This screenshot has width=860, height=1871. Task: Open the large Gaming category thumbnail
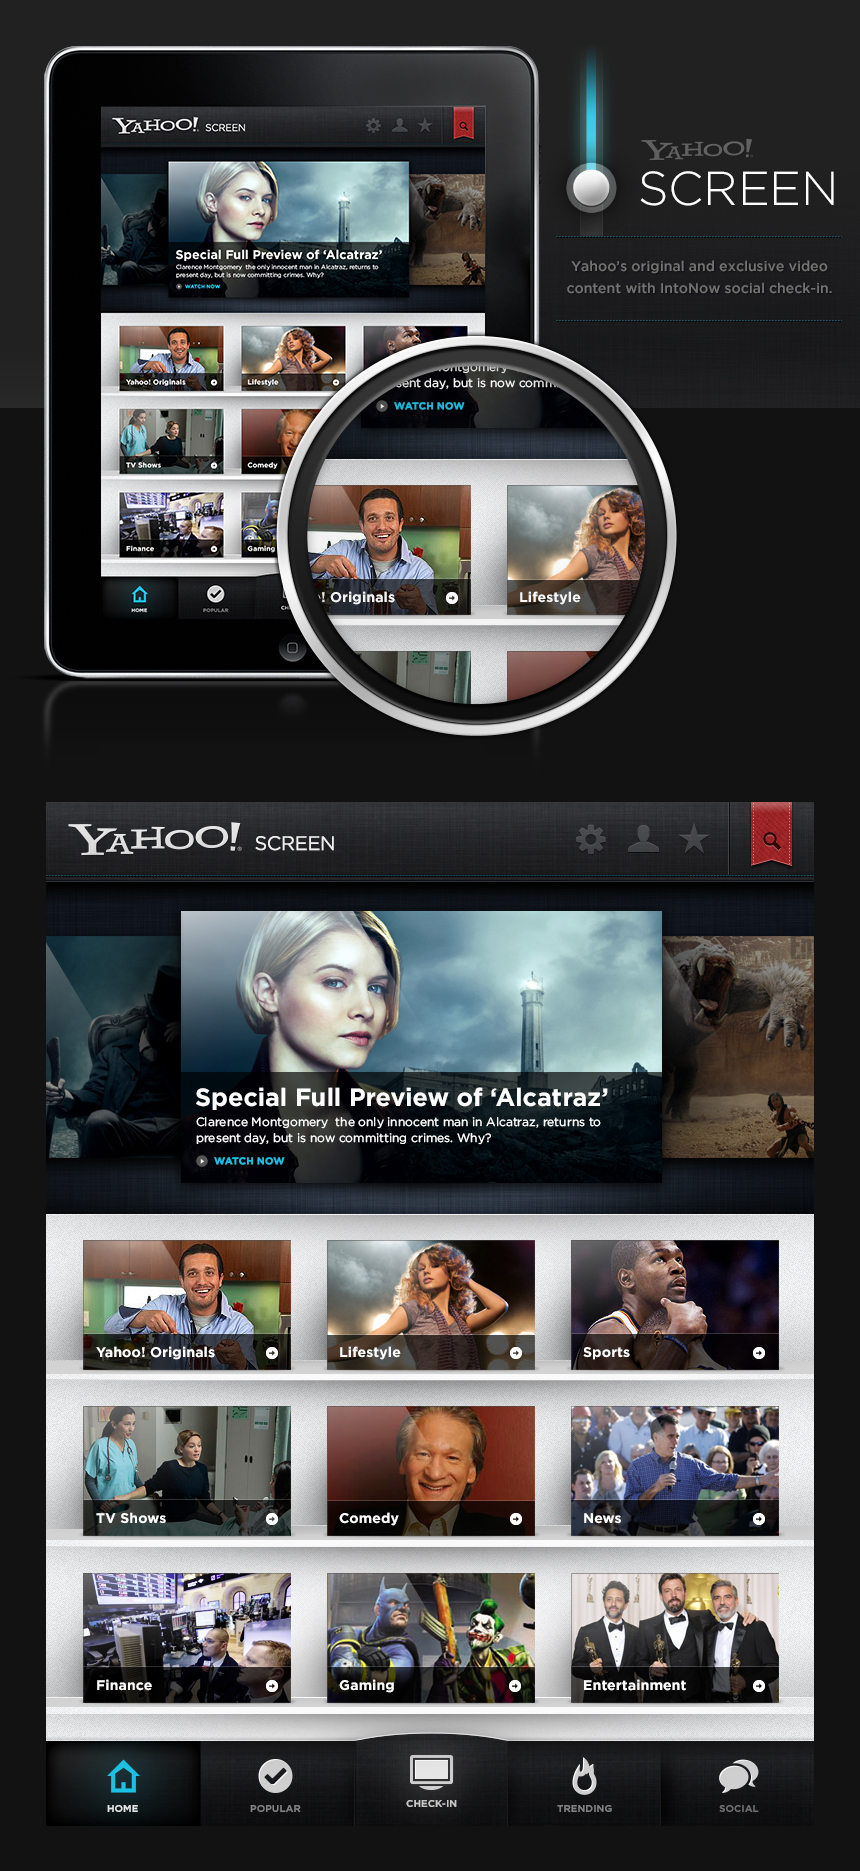[x=431, y=1638]
